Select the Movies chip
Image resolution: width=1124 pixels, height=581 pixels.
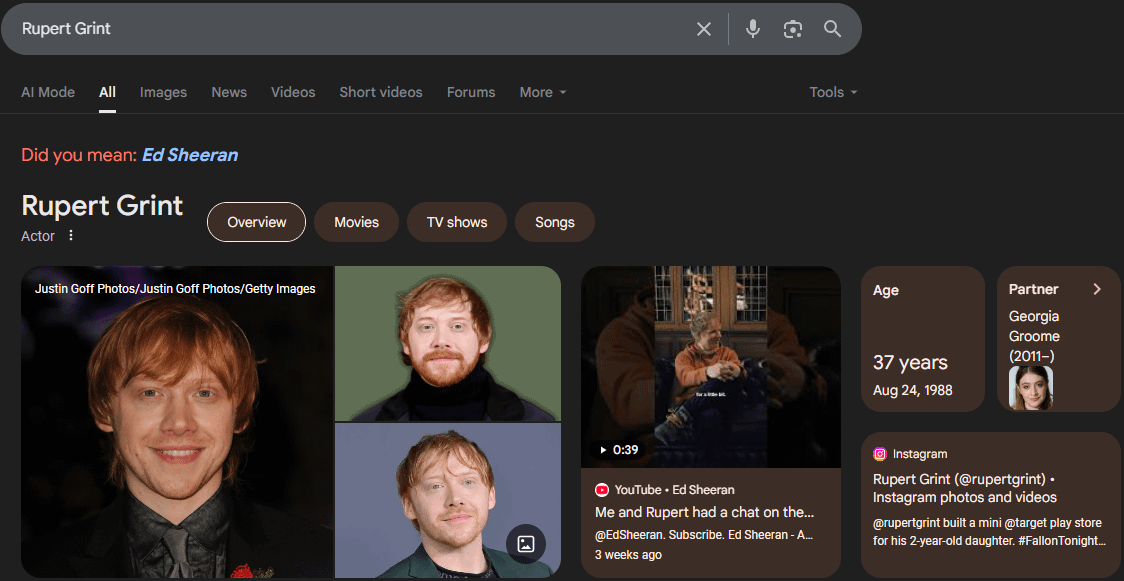click(x=356, y=222)
